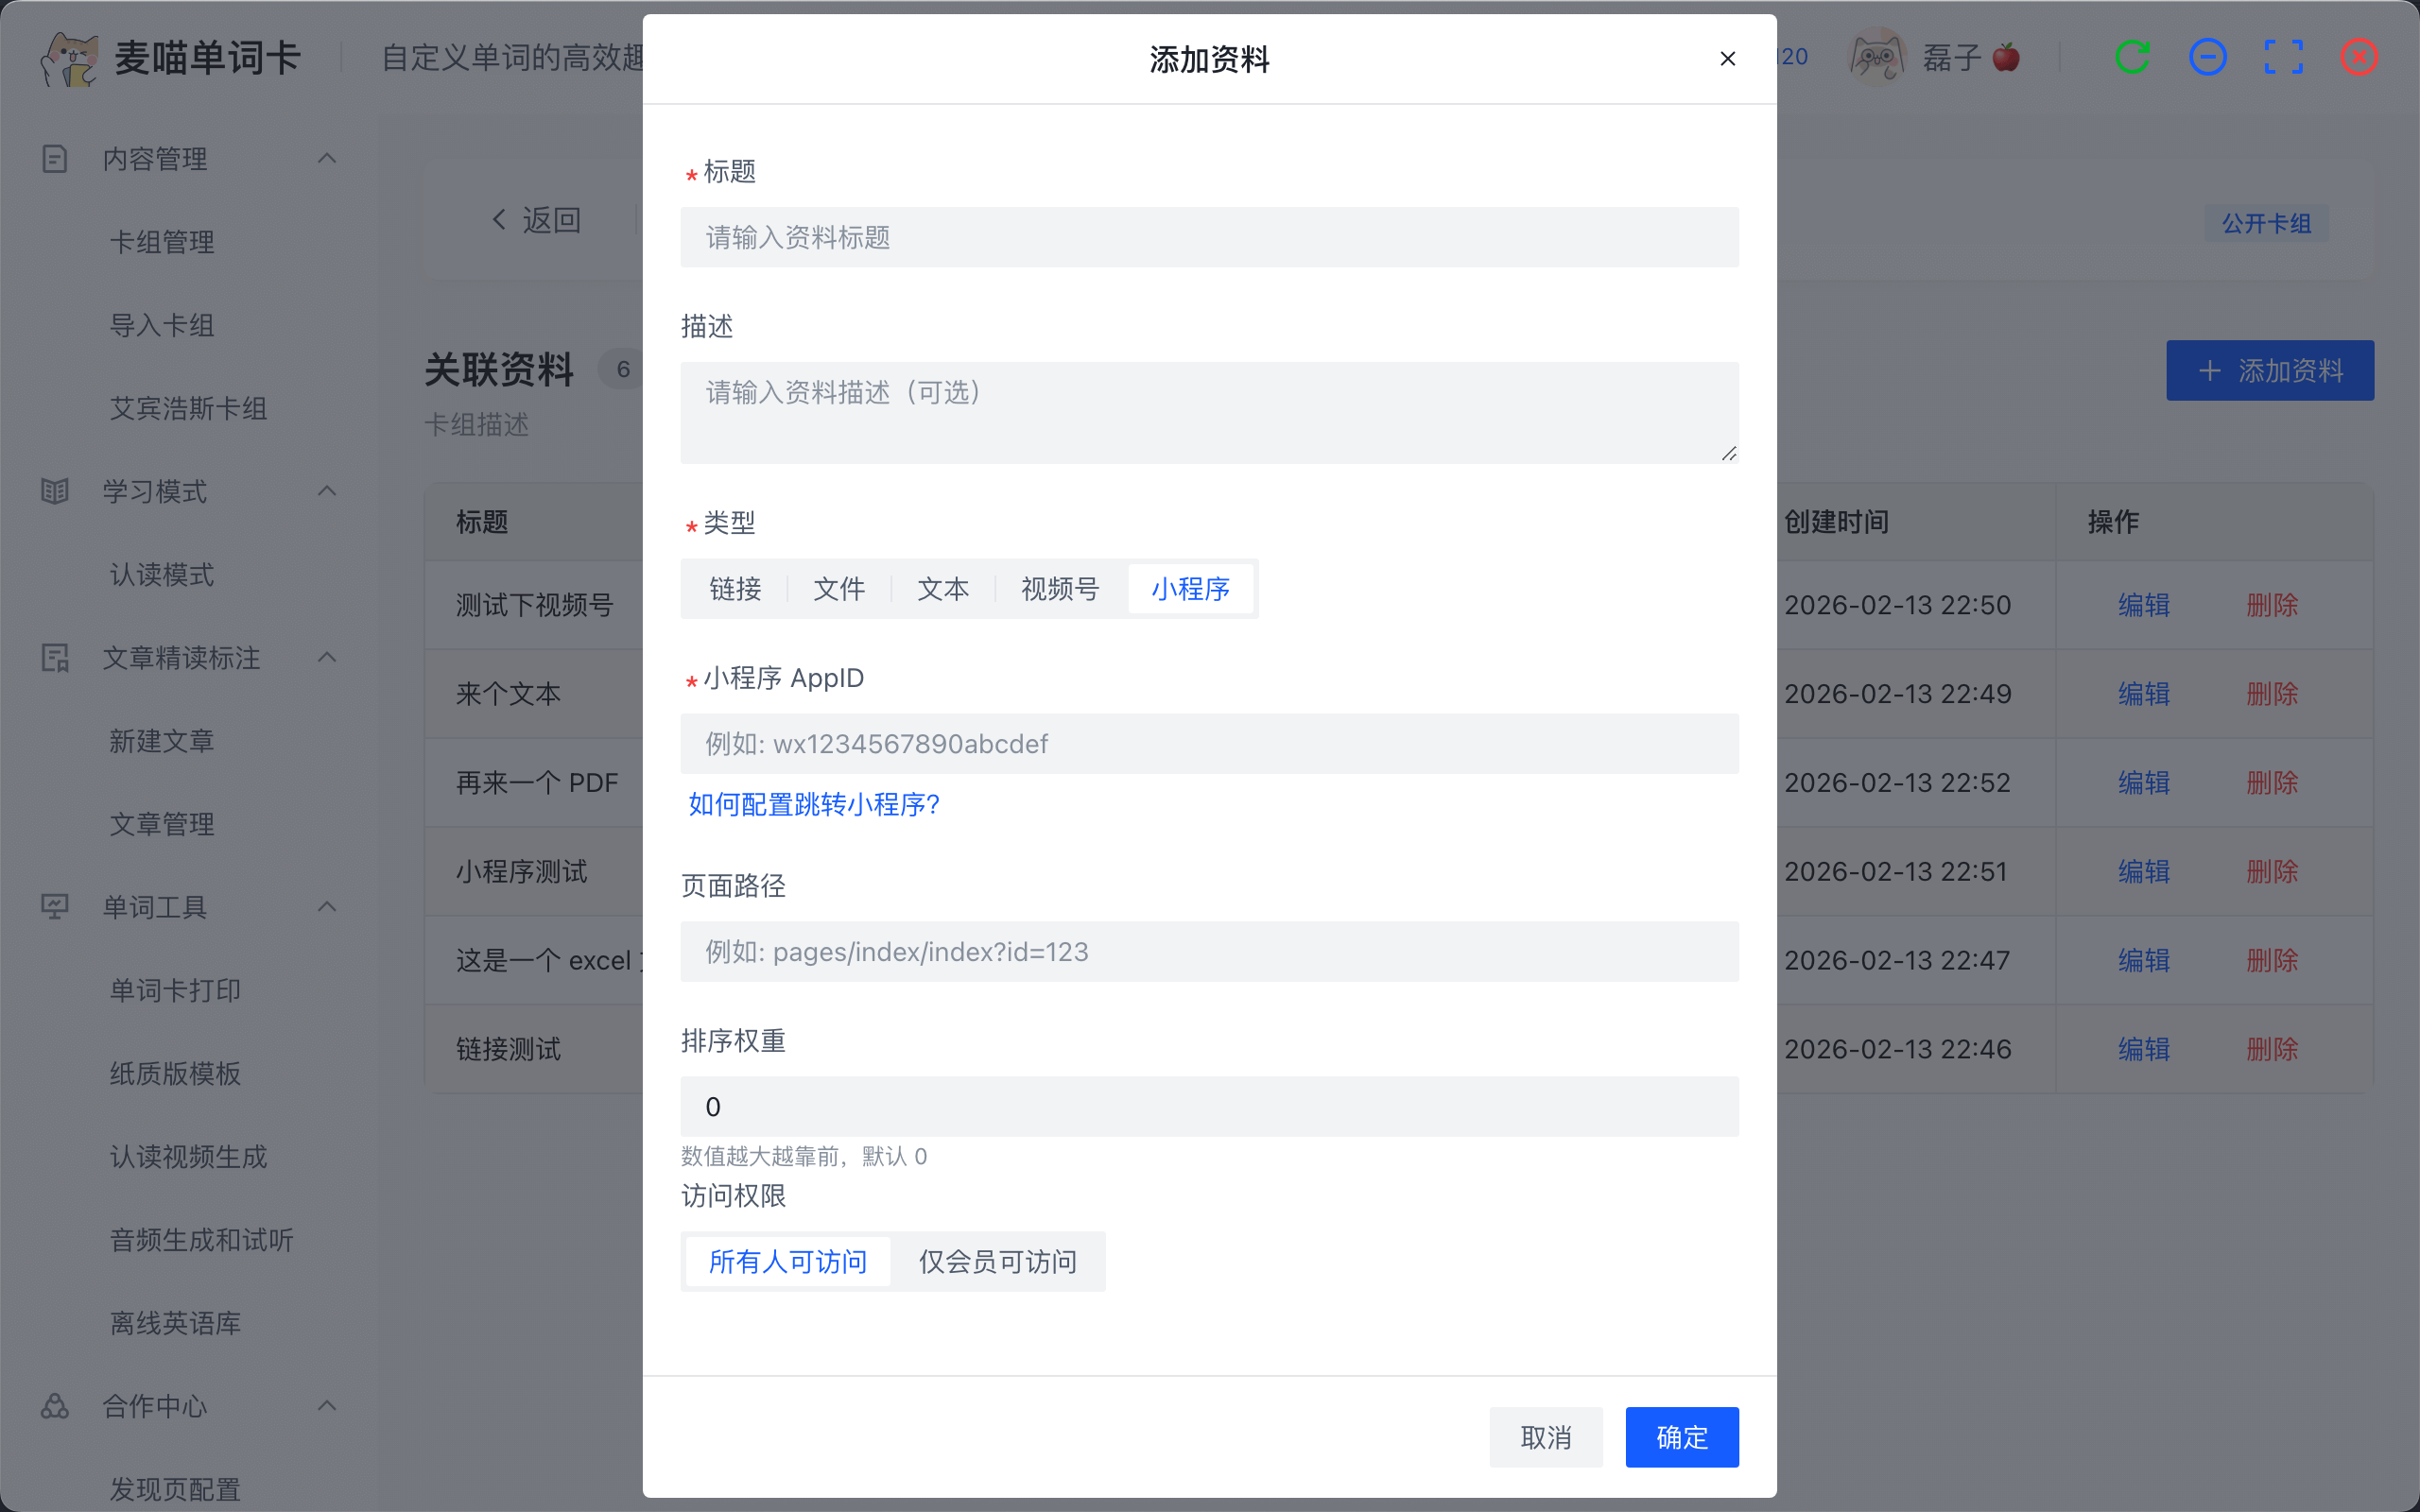The width and height of the screenshot is (2420, 1512).
Task: Click the green refresh icon at top right
Action: 2133,56
